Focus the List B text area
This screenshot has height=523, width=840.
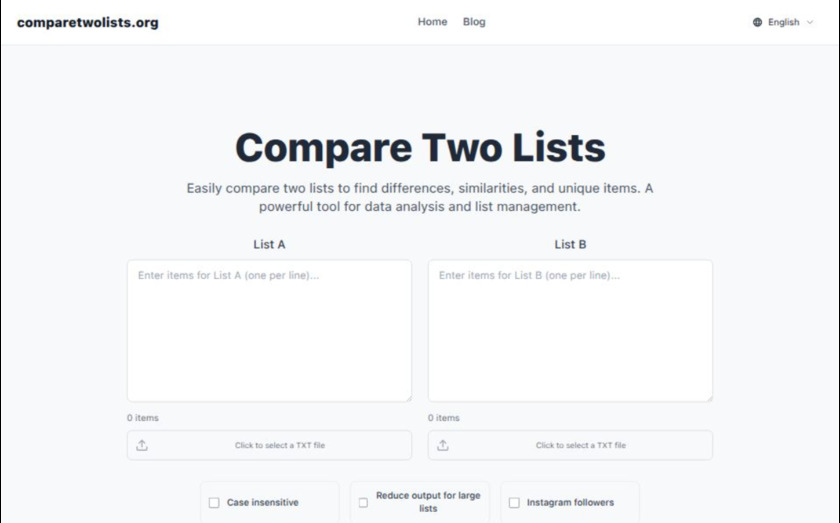570,331
